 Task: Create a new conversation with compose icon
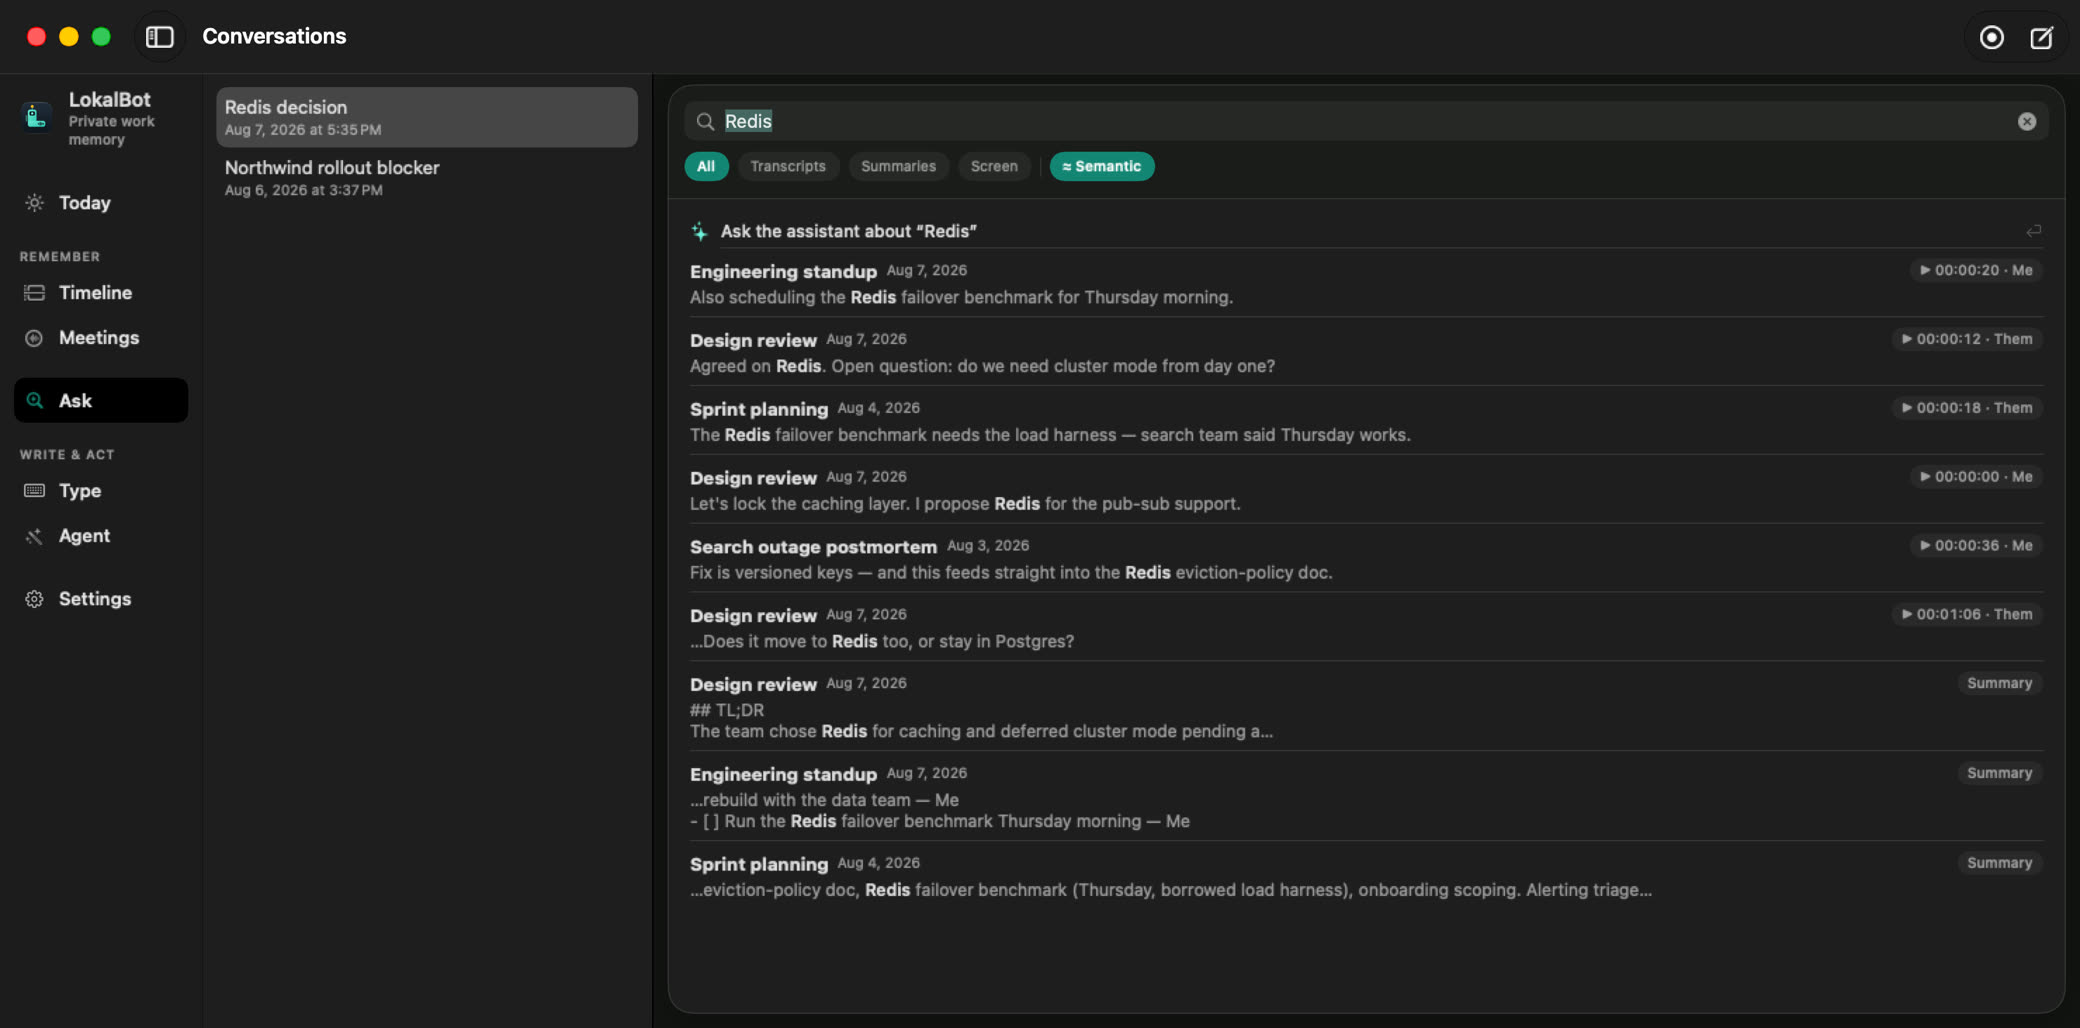click(2041, 37)
